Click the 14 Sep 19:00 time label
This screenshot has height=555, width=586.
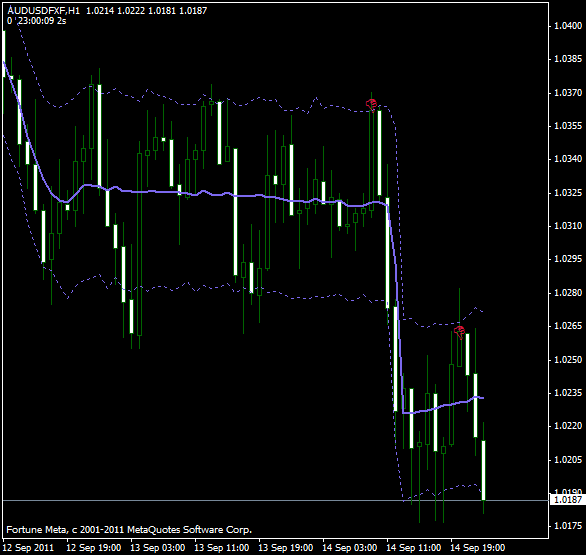click(x=478, y=548)
